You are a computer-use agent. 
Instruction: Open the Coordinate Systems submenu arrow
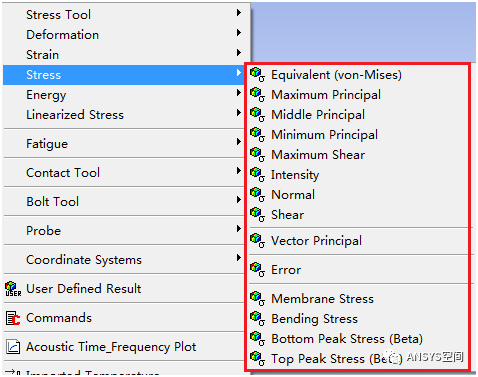239,258
